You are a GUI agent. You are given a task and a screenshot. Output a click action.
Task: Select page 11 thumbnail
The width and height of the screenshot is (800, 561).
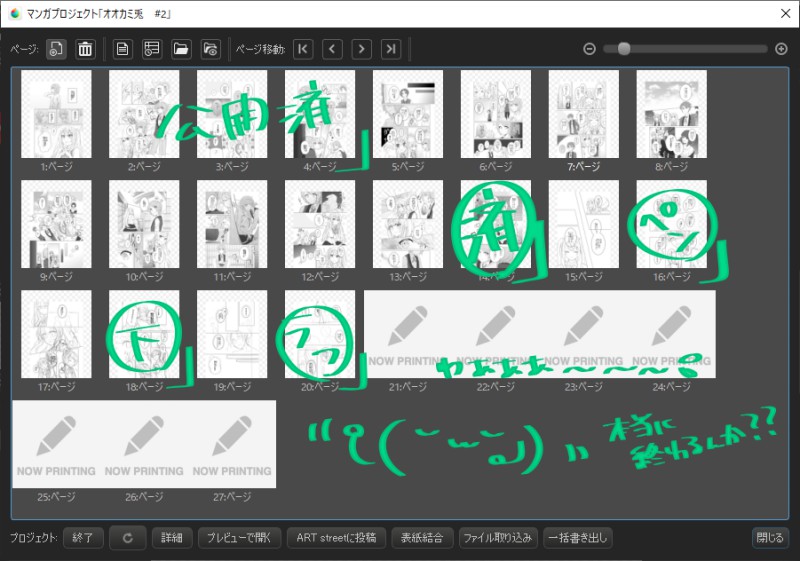(x=232, y=224)
